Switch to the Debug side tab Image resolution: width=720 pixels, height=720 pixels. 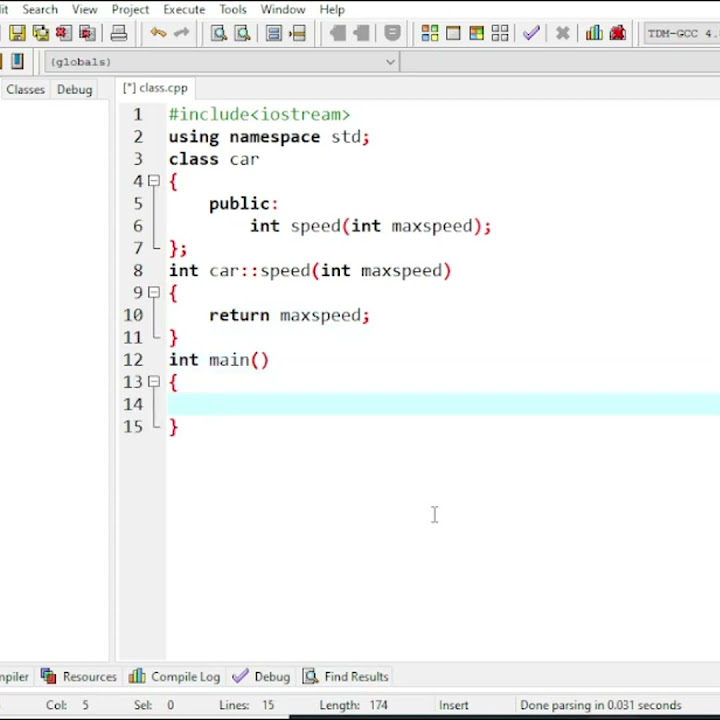(x=74, y=89)
